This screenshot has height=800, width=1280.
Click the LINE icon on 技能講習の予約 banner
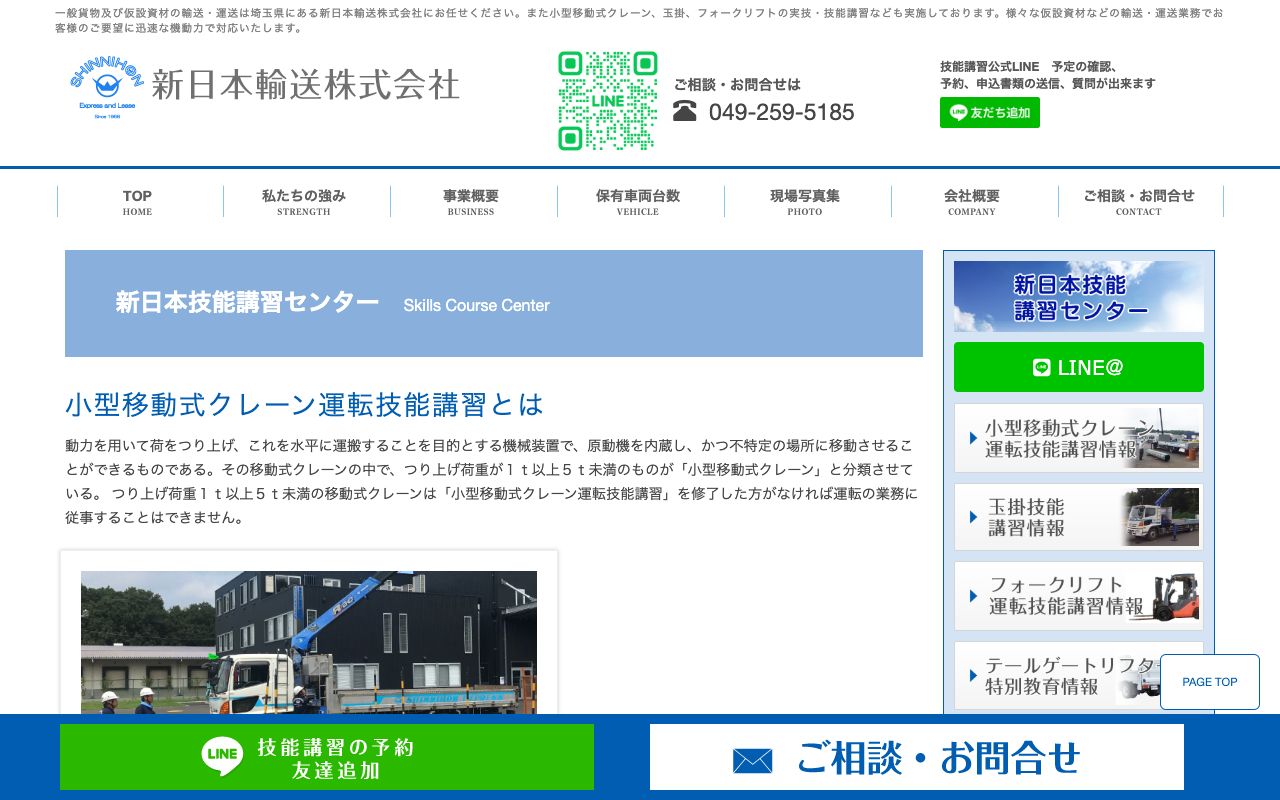(221, 757)
